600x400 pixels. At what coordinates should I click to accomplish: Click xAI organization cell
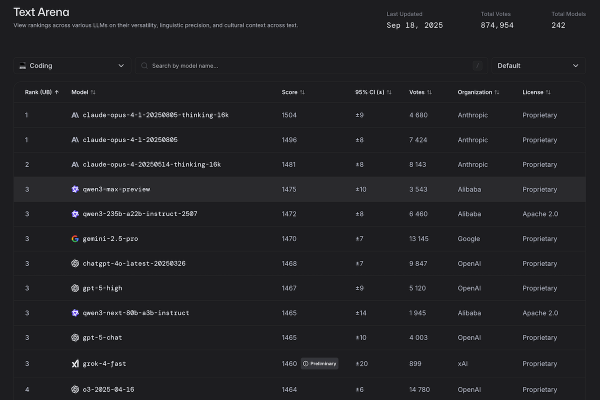click(x=463, y=364)
